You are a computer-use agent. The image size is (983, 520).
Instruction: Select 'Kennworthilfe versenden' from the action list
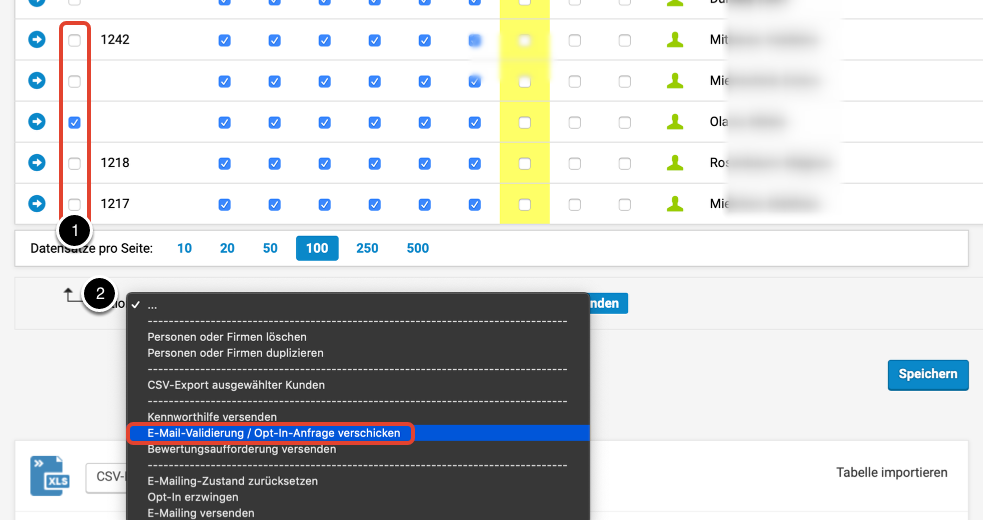212,416
